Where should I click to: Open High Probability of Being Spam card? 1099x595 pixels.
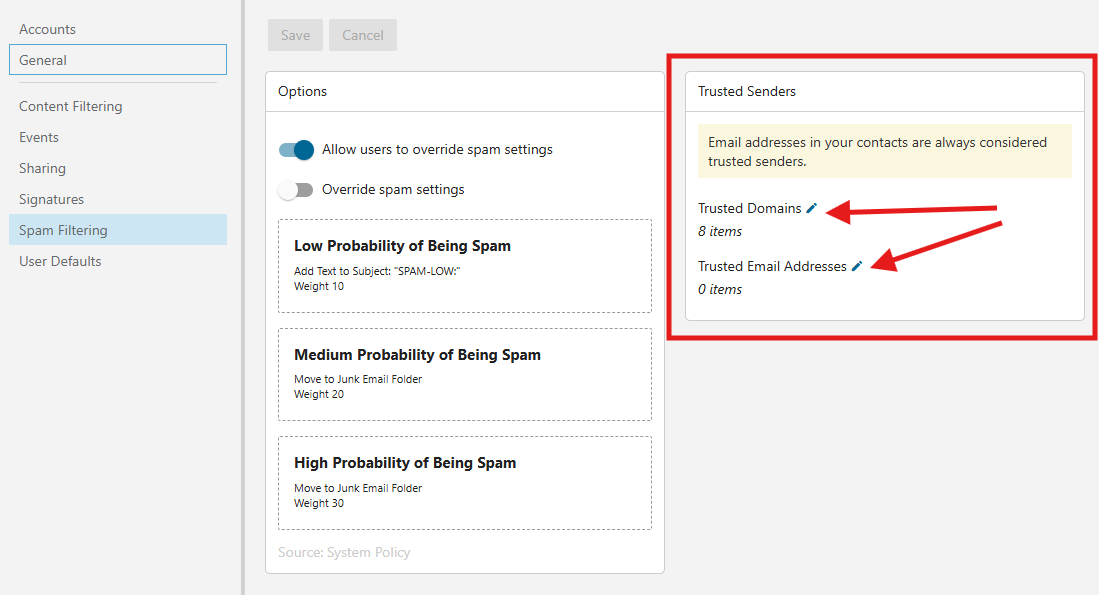click(465, 483)
